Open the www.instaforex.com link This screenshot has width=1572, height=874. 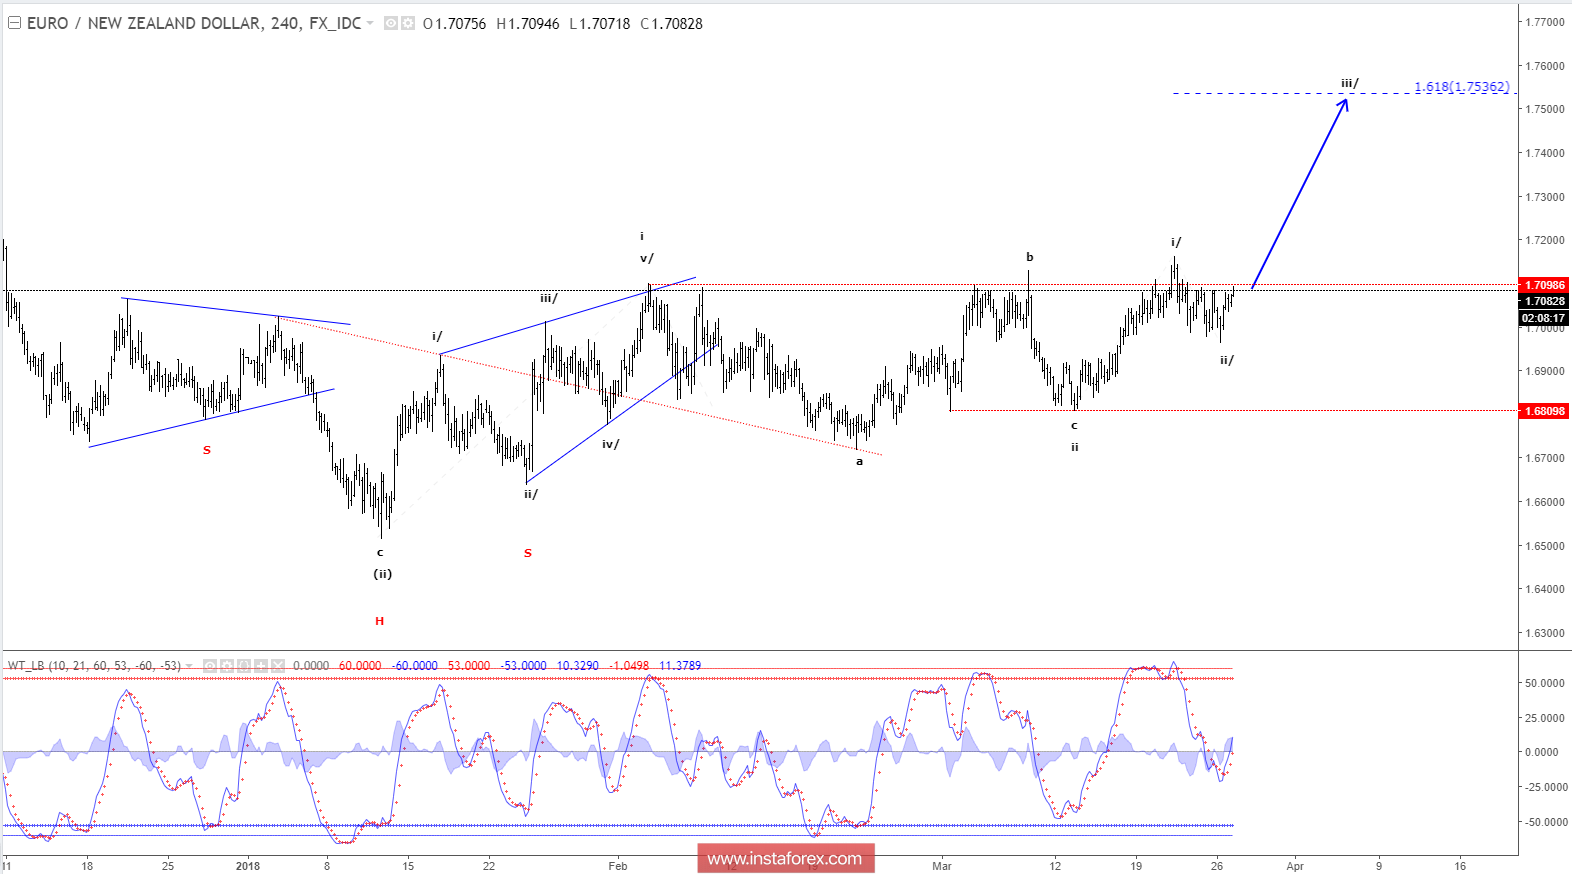(x=785, y=858)
